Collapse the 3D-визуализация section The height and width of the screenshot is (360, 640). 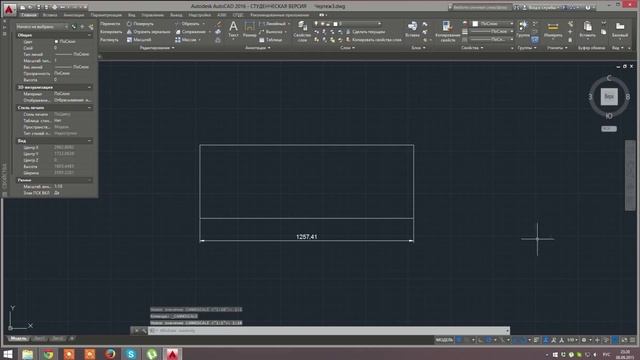[x=89, y=87]
